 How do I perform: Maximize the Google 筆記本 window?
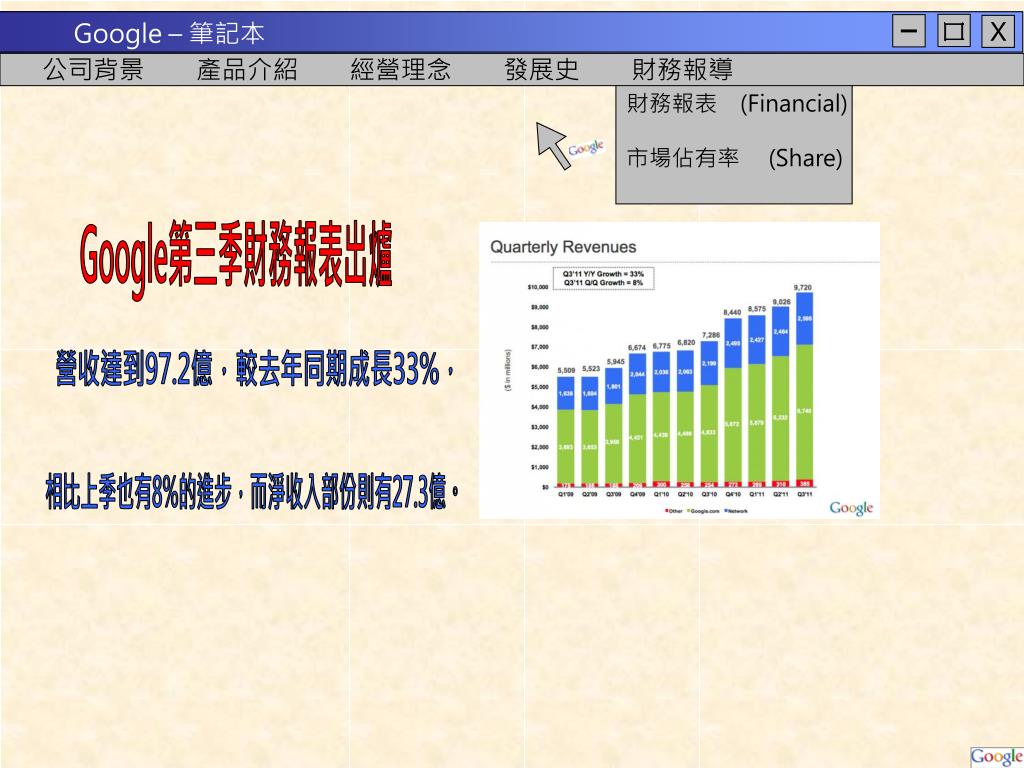tap(953, 31)
